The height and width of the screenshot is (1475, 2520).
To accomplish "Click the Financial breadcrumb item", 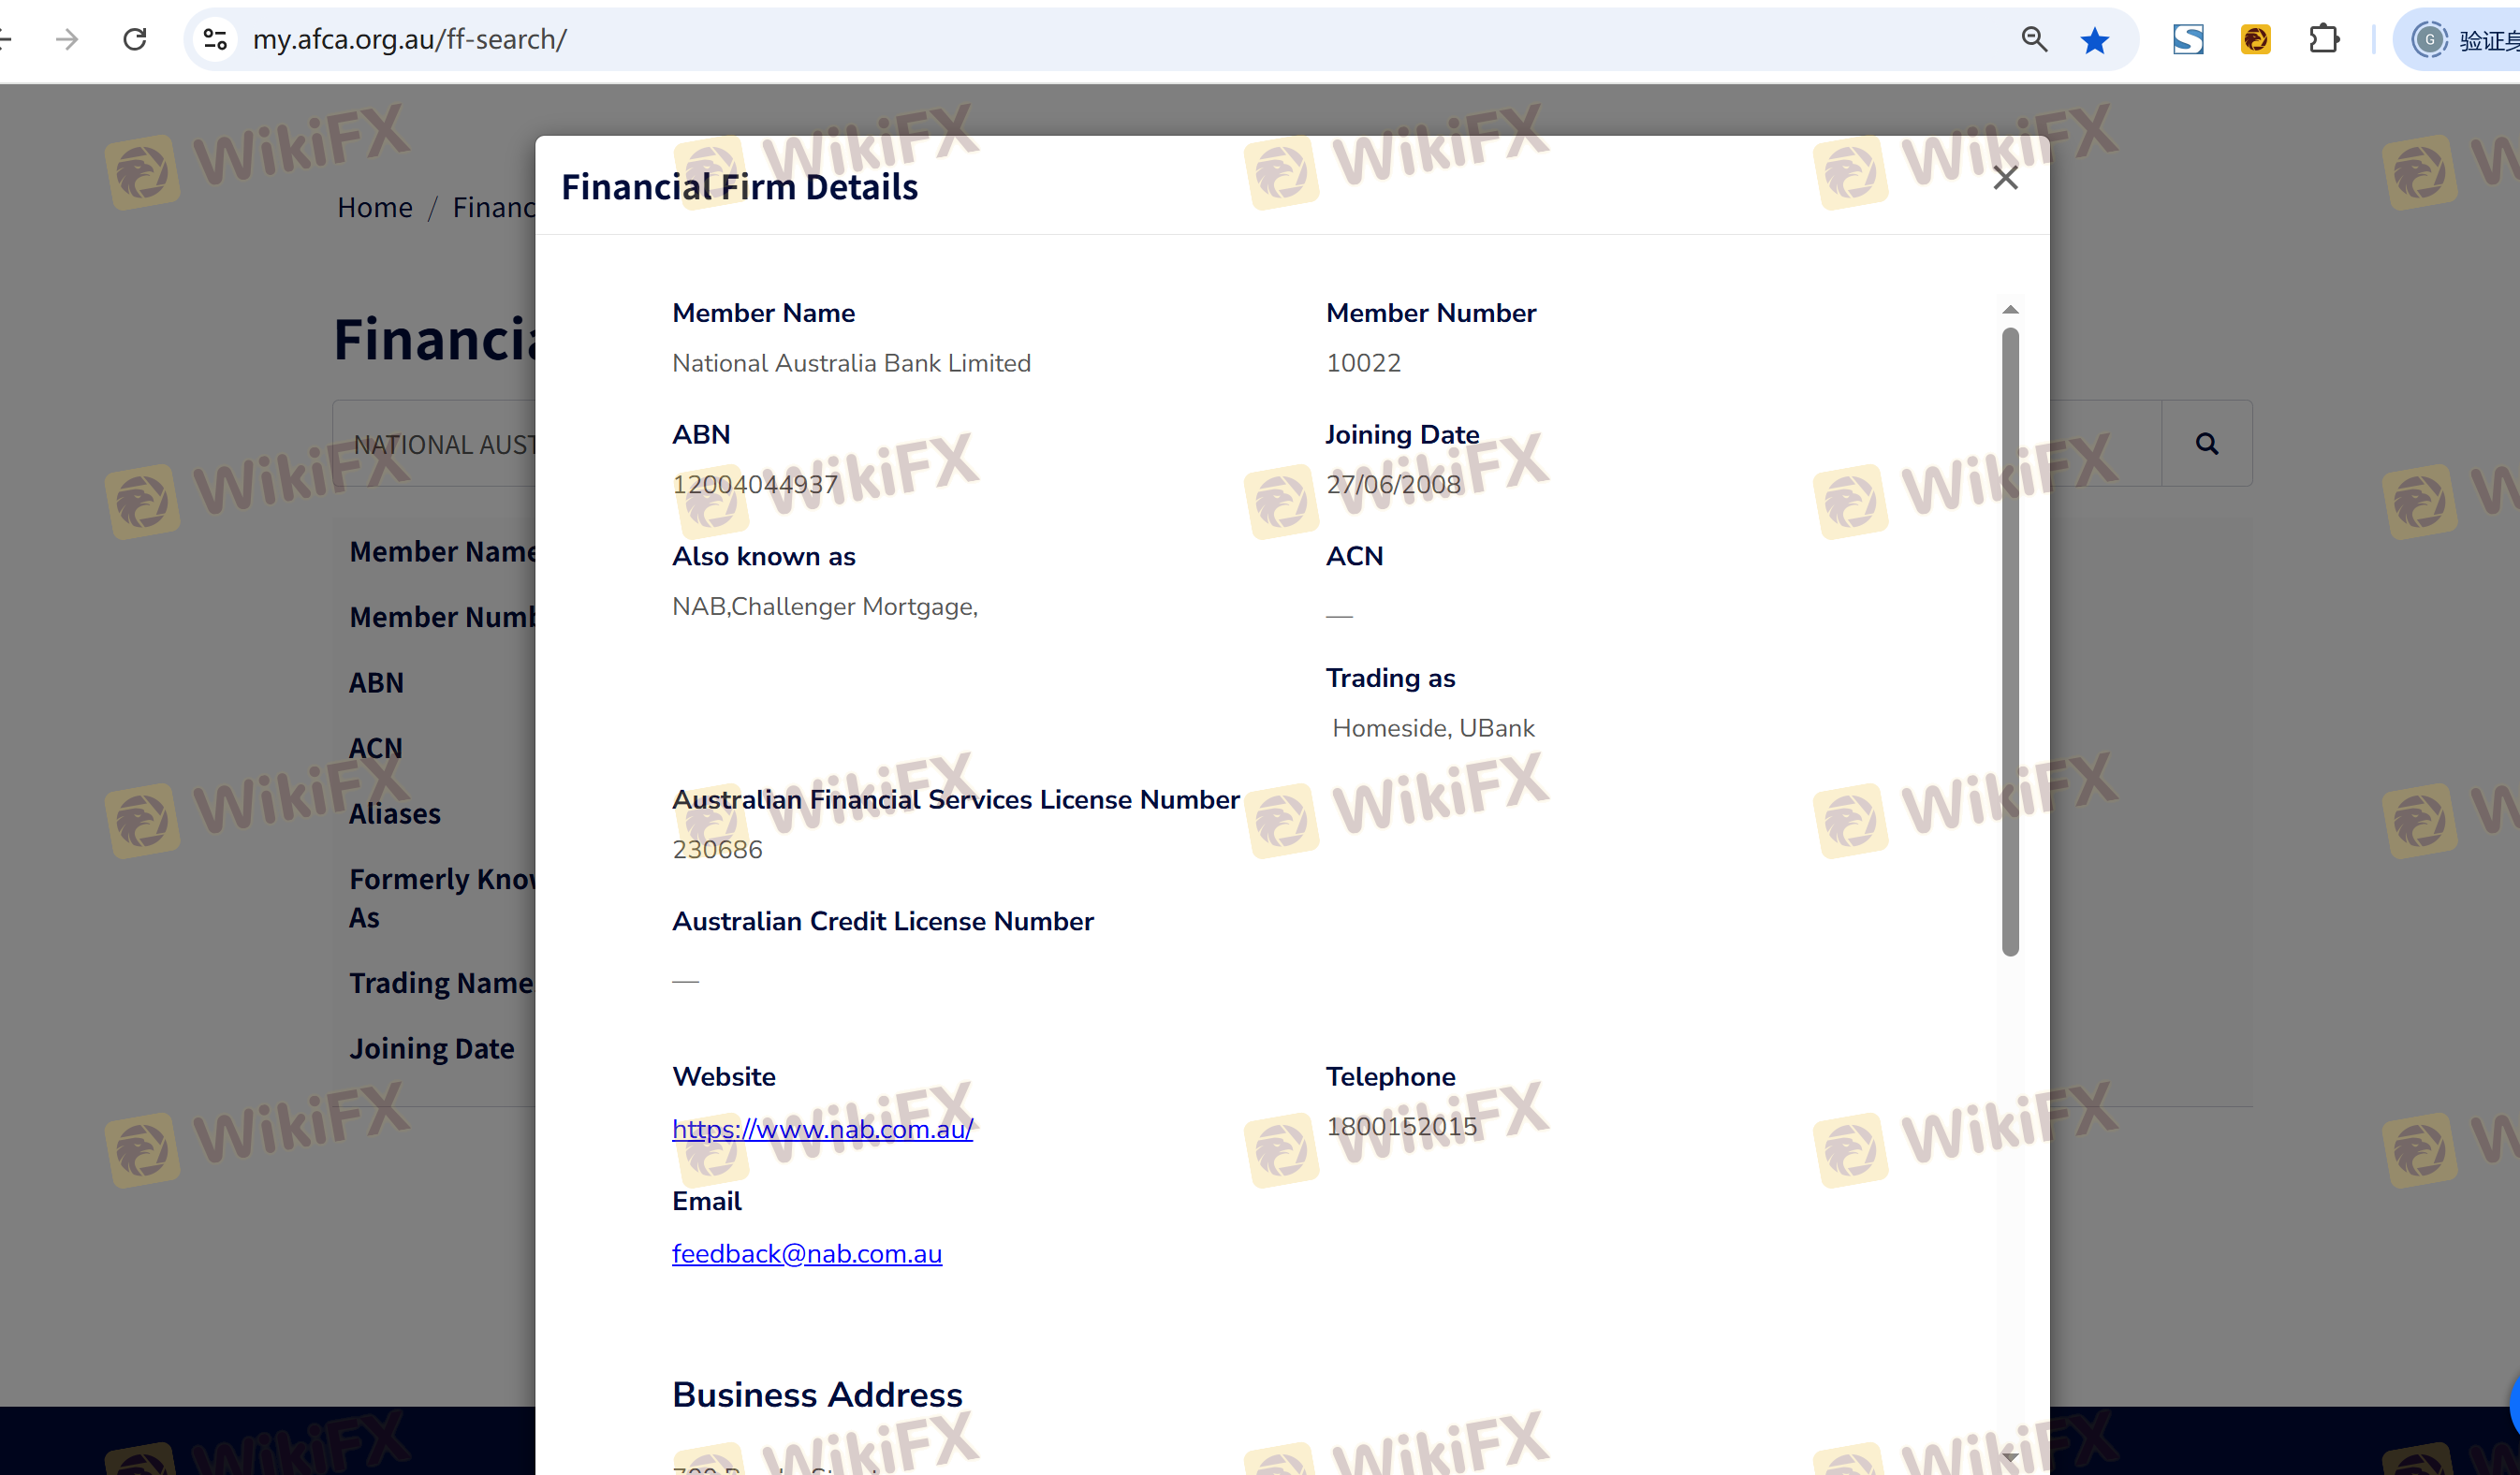I will (x=494, y=207).
